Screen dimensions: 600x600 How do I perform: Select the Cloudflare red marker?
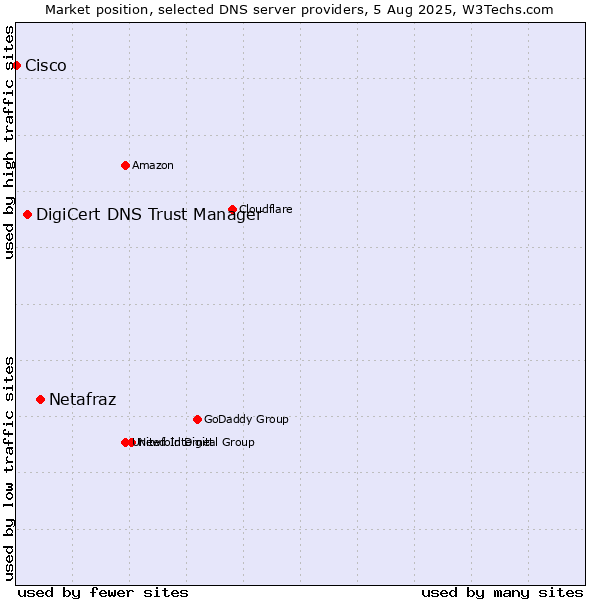pyautogui.click(x=232, y=209)
